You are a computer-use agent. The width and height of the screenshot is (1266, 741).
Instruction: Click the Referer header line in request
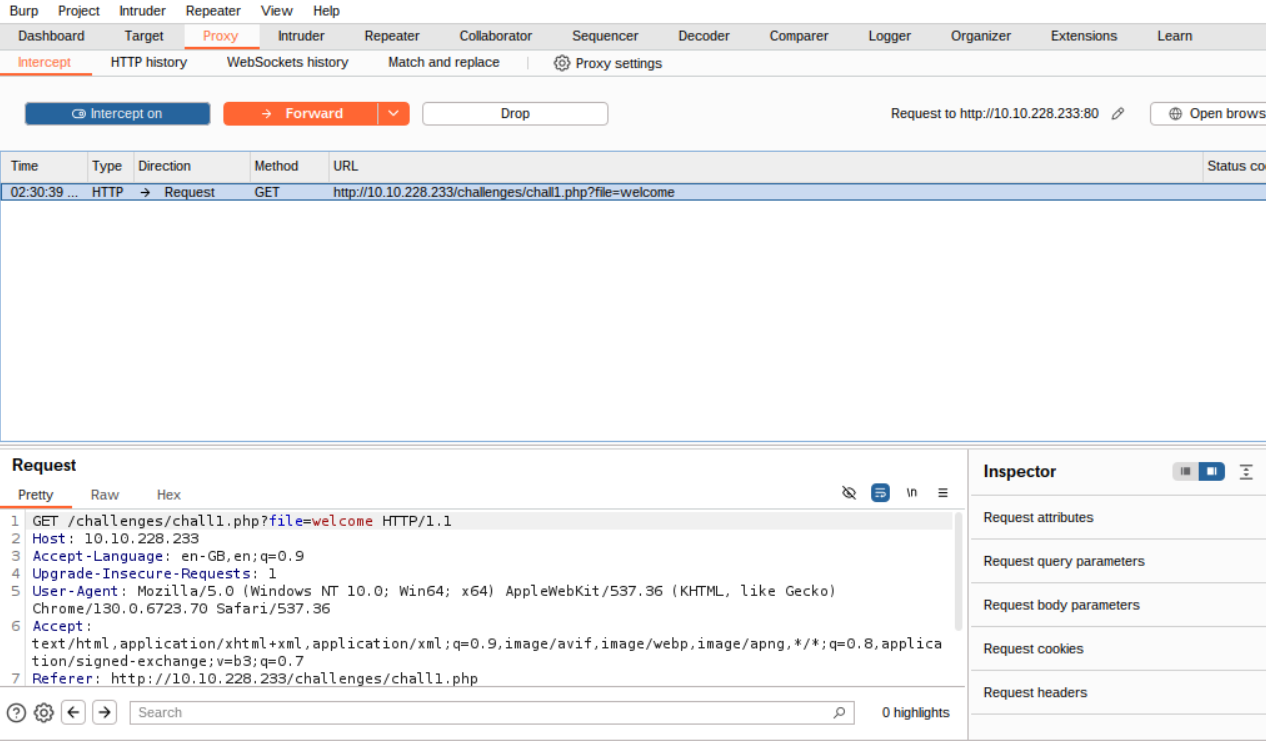tap(255, 679)
